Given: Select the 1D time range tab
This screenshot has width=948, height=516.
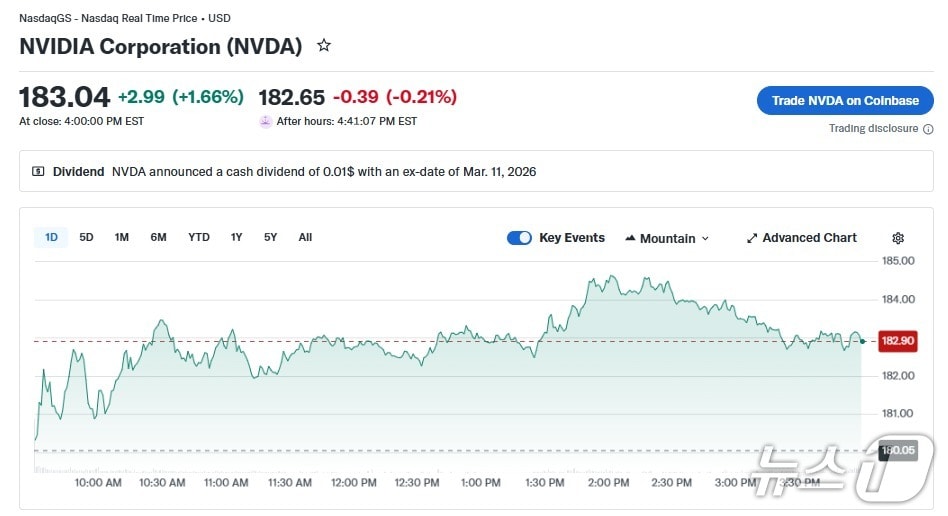Looking at the screenshot, I should [51, 237].
